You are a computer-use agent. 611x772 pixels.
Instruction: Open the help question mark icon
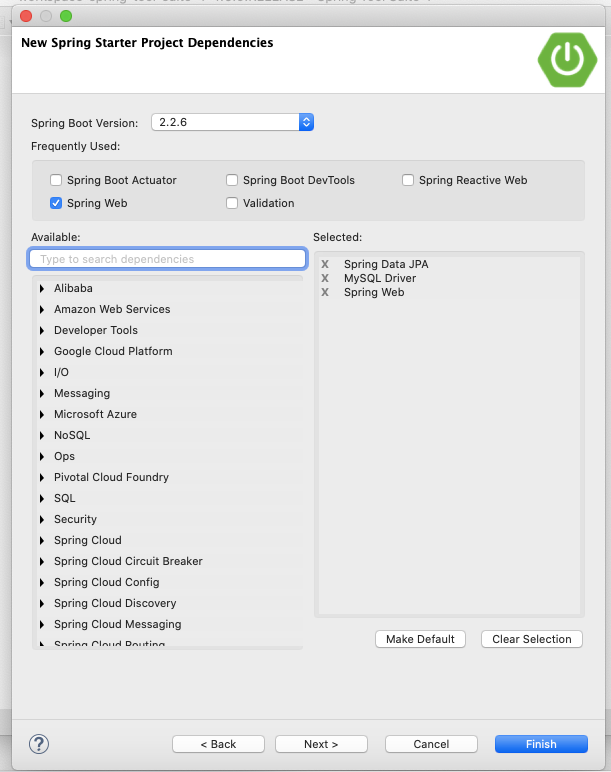(39, 744)
